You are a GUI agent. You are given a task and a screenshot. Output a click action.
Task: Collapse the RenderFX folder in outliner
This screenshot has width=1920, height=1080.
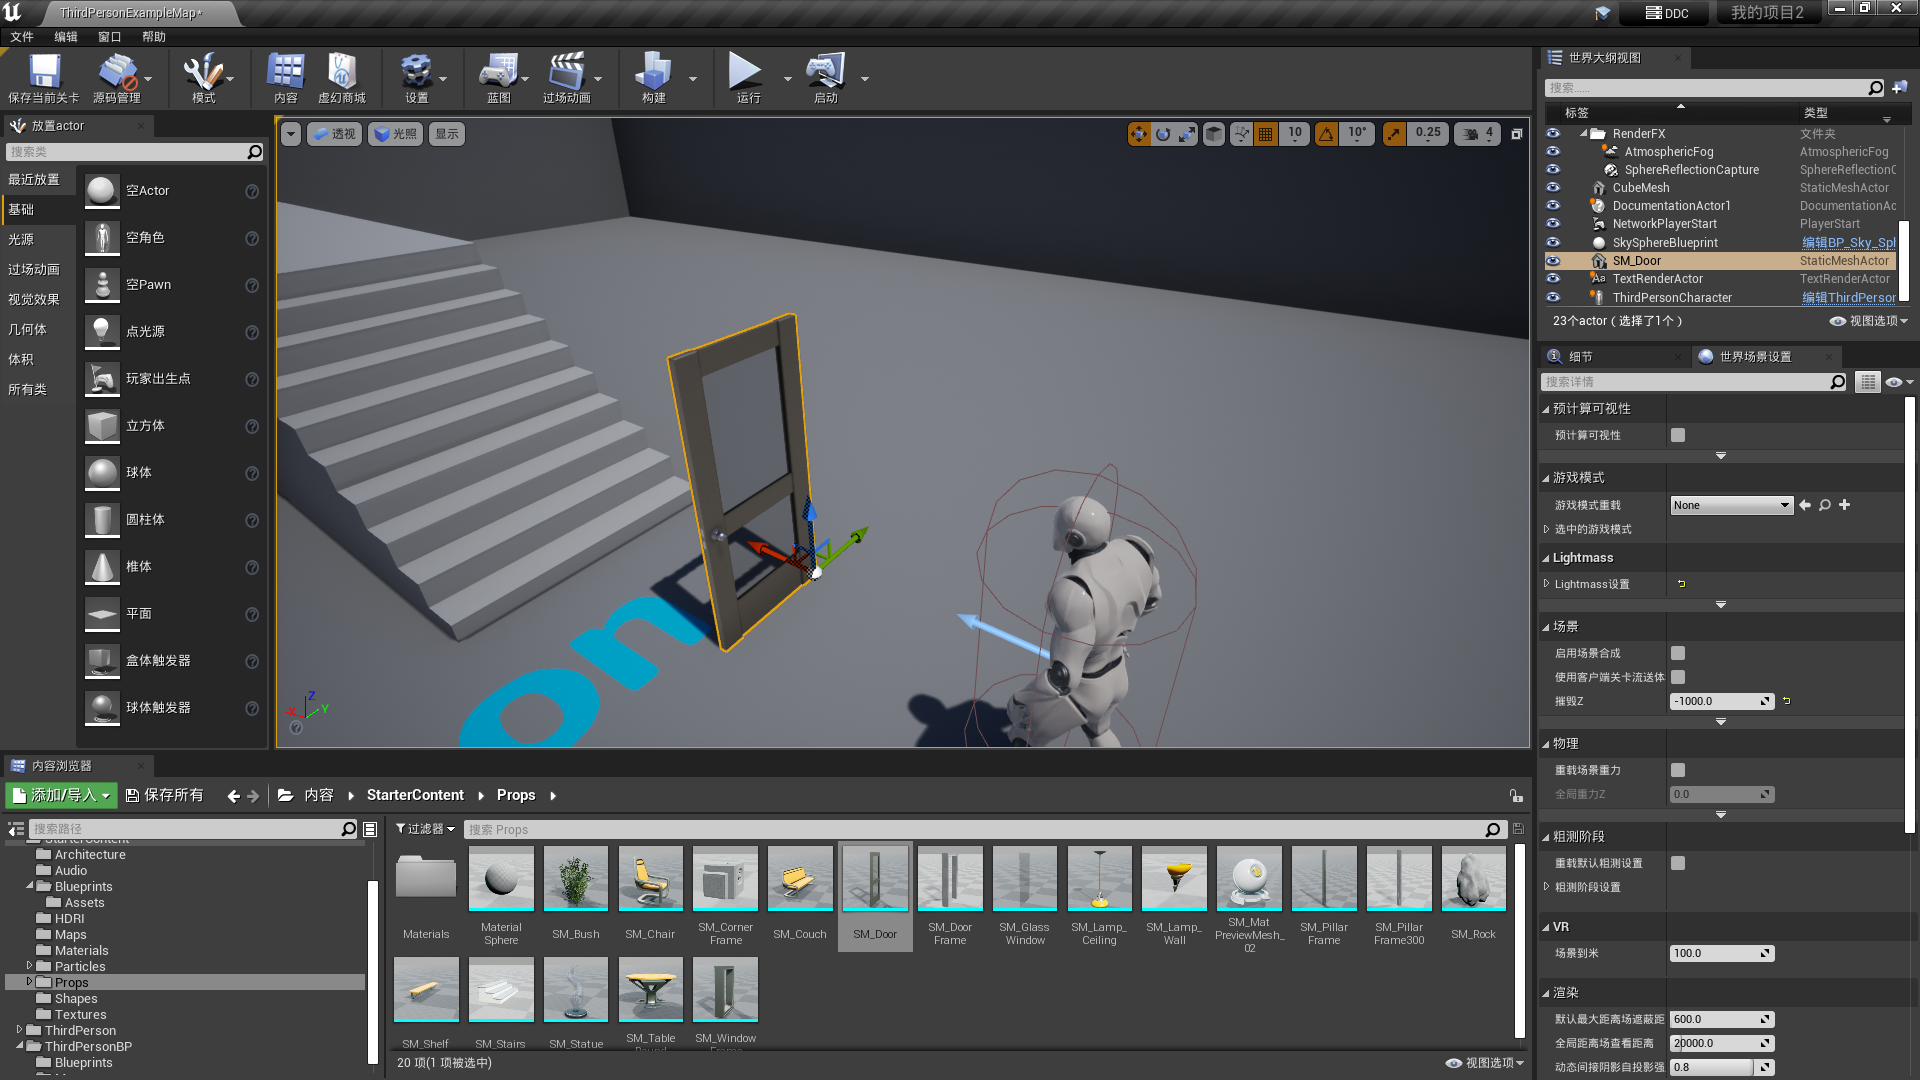point(1584,133)
